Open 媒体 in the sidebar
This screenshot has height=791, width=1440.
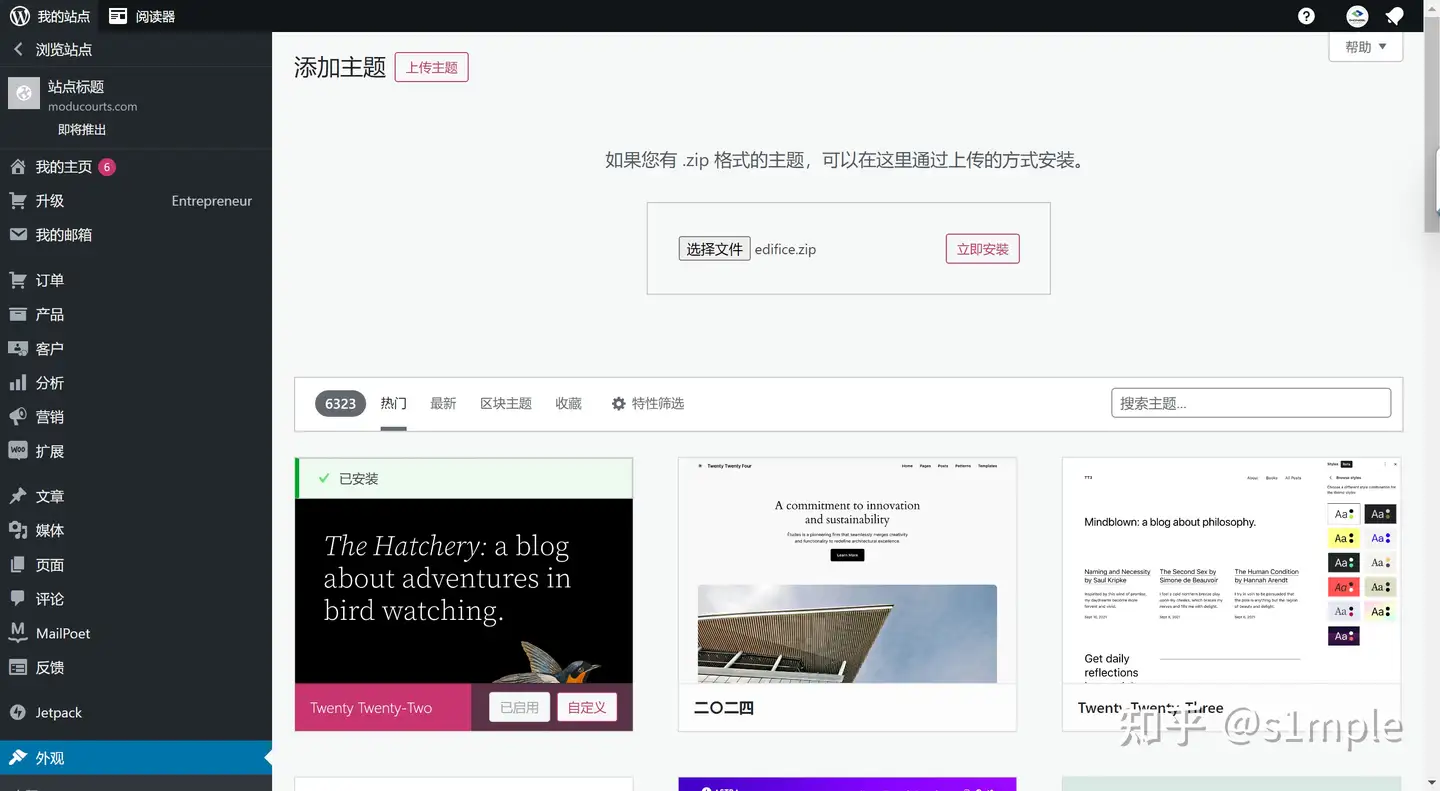click(136, 530)
